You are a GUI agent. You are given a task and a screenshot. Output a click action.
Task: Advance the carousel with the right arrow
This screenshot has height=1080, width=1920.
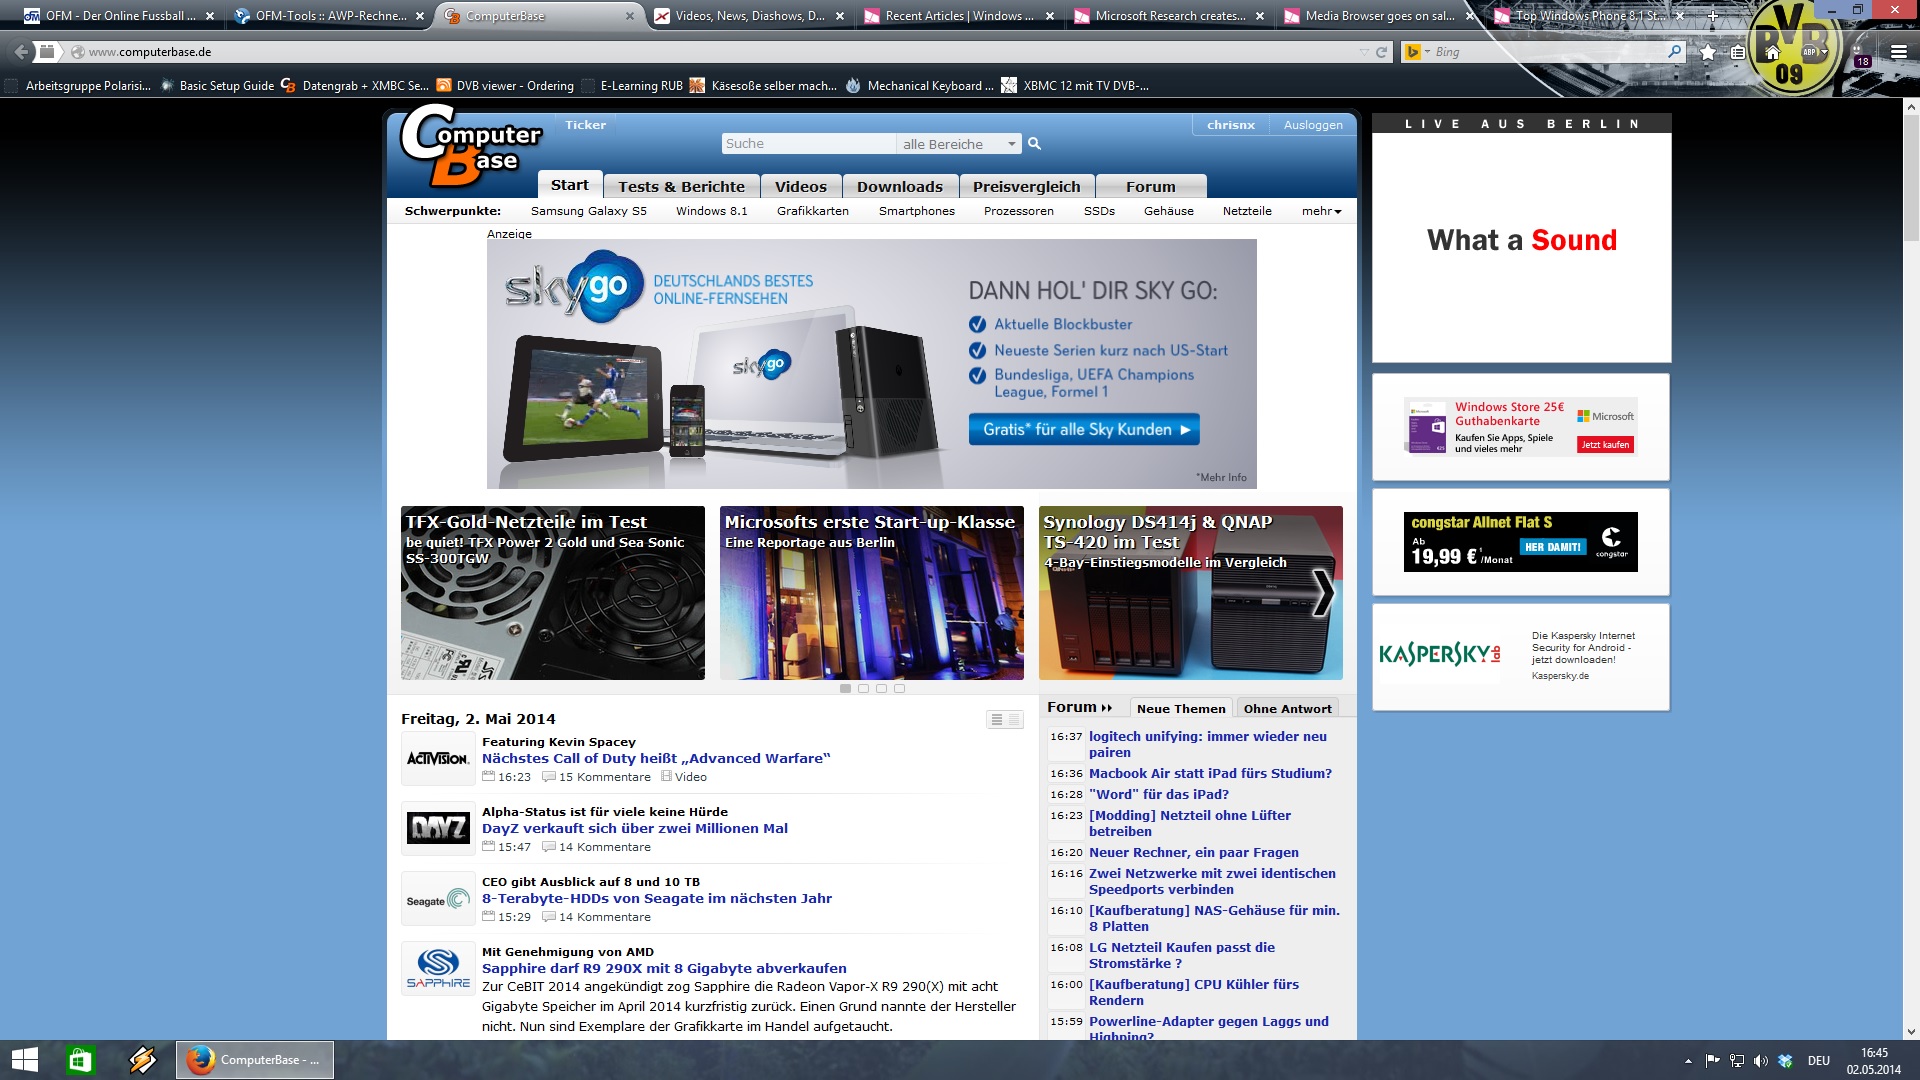click(x=1323, y=592)
